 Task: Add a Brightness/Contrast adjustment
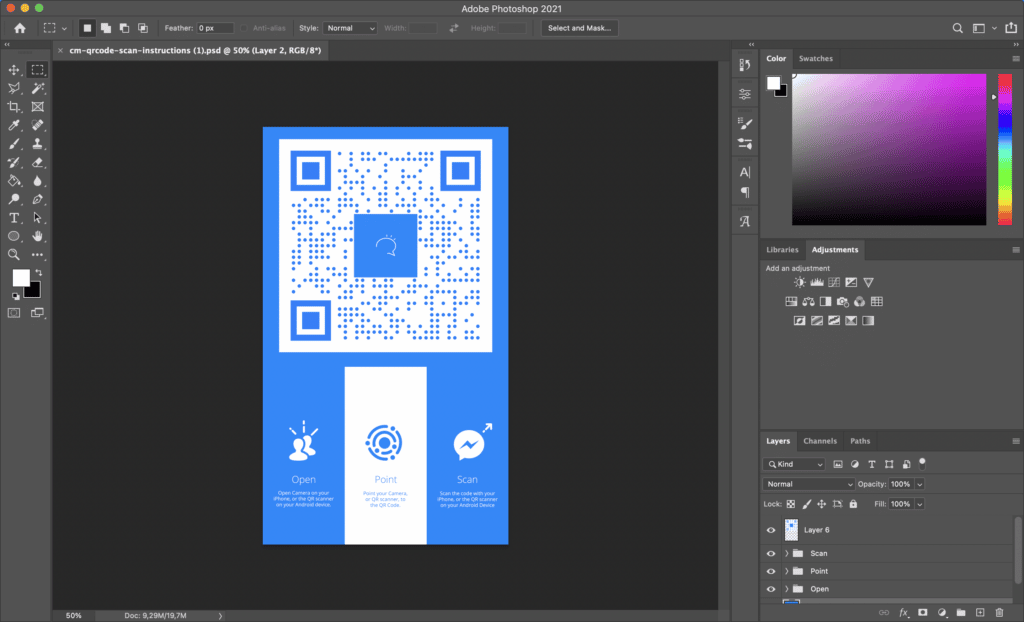tap(797, 282)
